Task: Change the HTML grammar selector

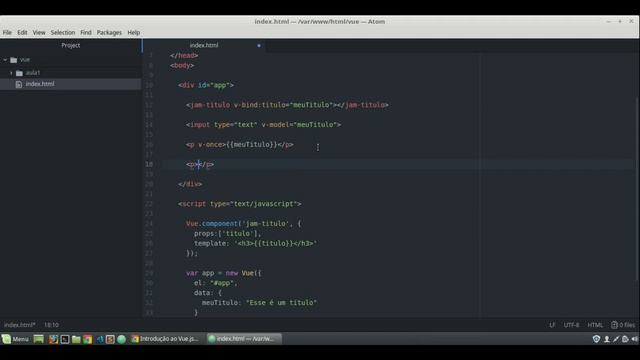Action: [595, 325]
